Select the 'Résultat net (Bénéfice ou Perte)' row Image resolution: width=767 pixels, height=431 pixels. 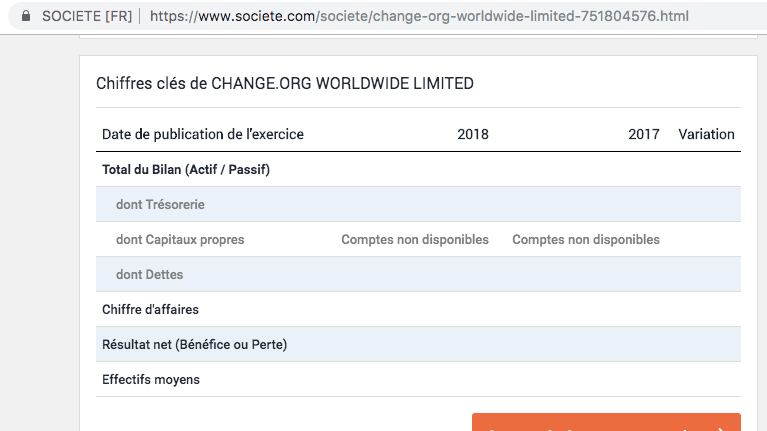194,345
